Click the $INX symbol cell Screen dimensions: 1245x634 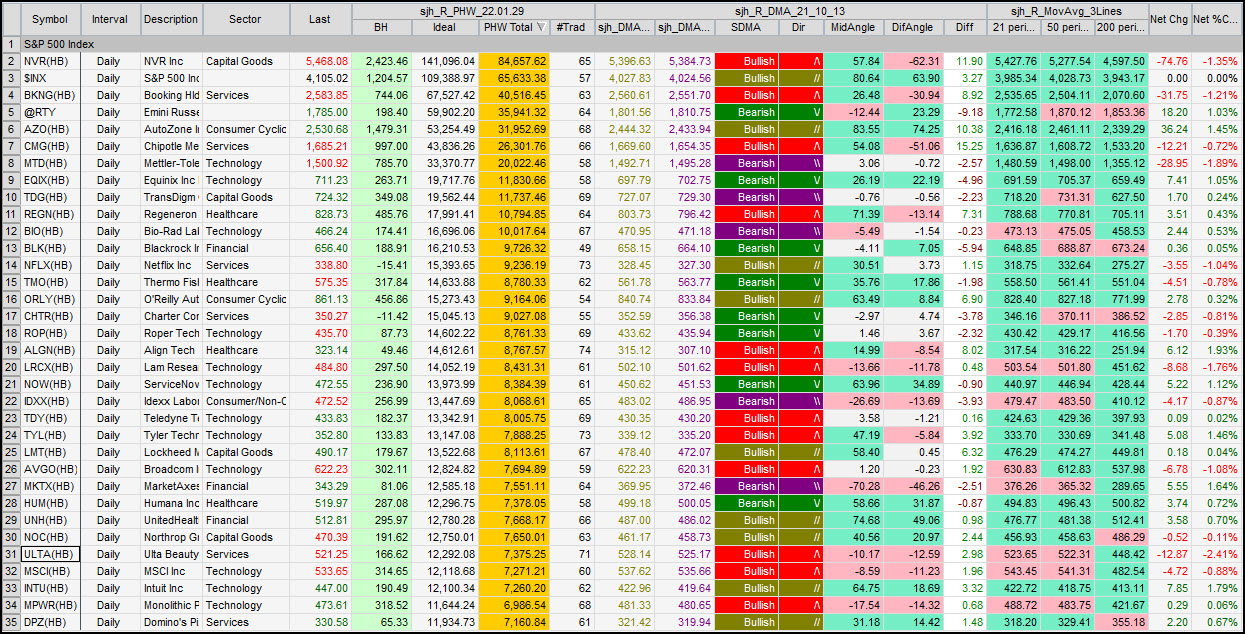click(50, 78)
